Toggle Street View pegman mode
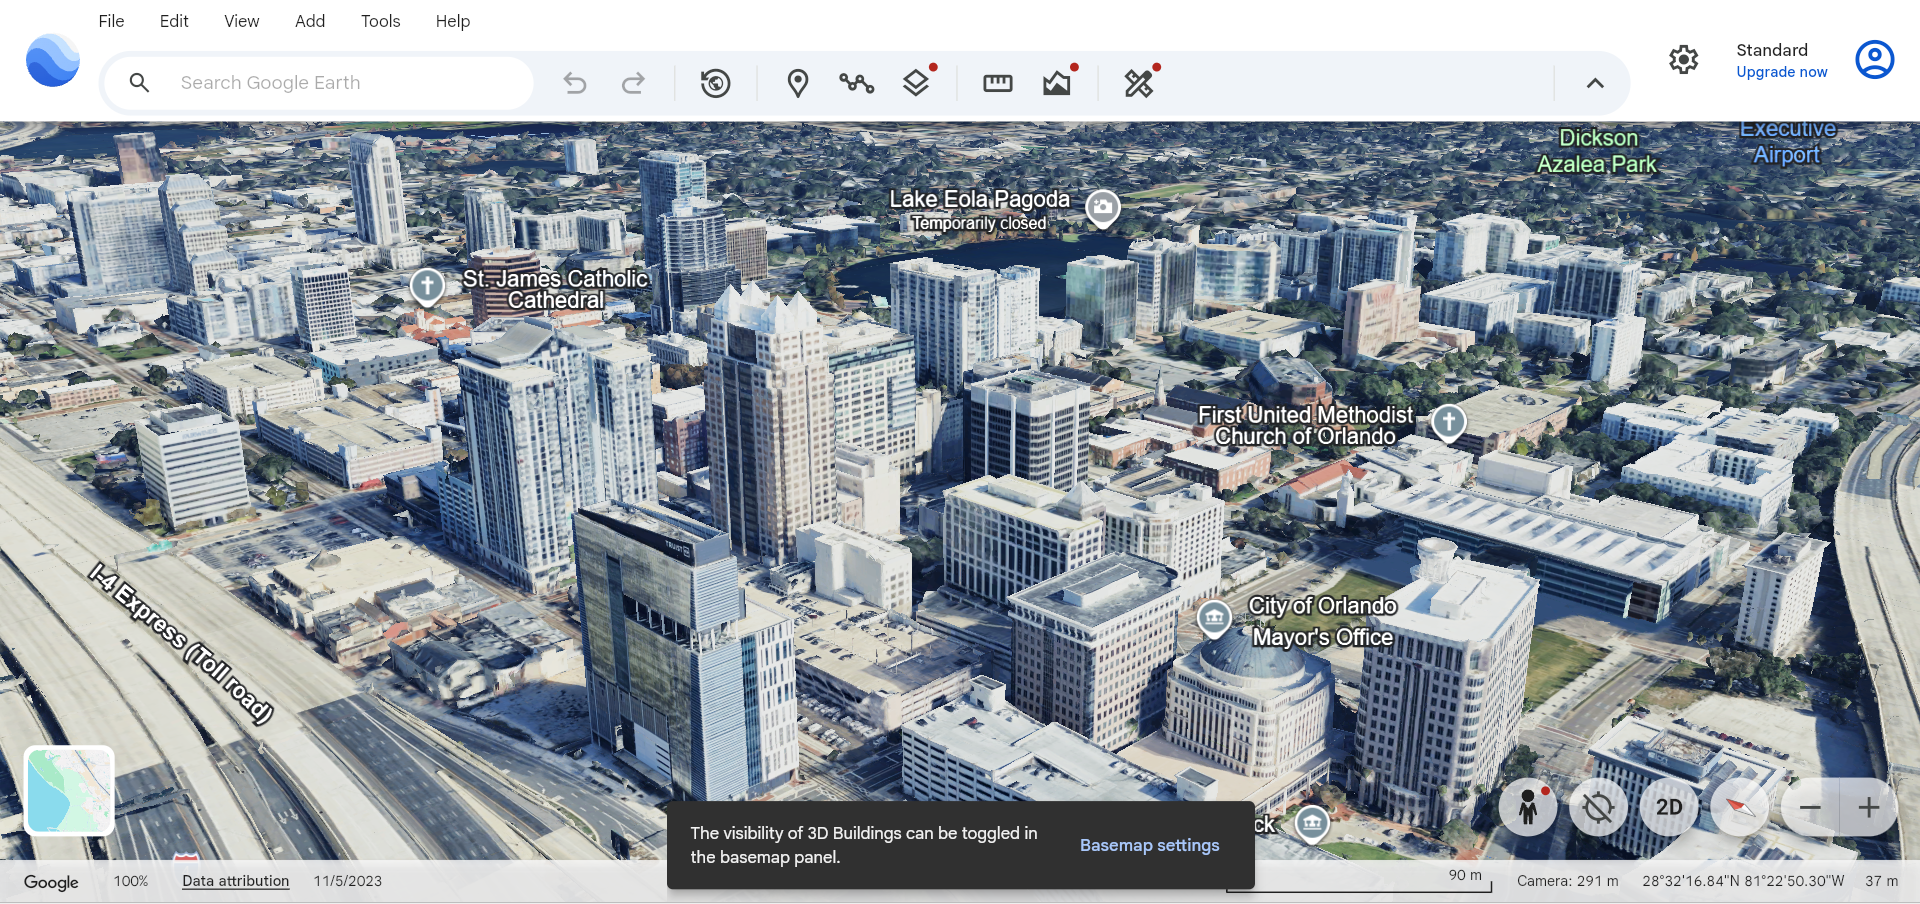1920x904 pixels. coord(1527,807)
